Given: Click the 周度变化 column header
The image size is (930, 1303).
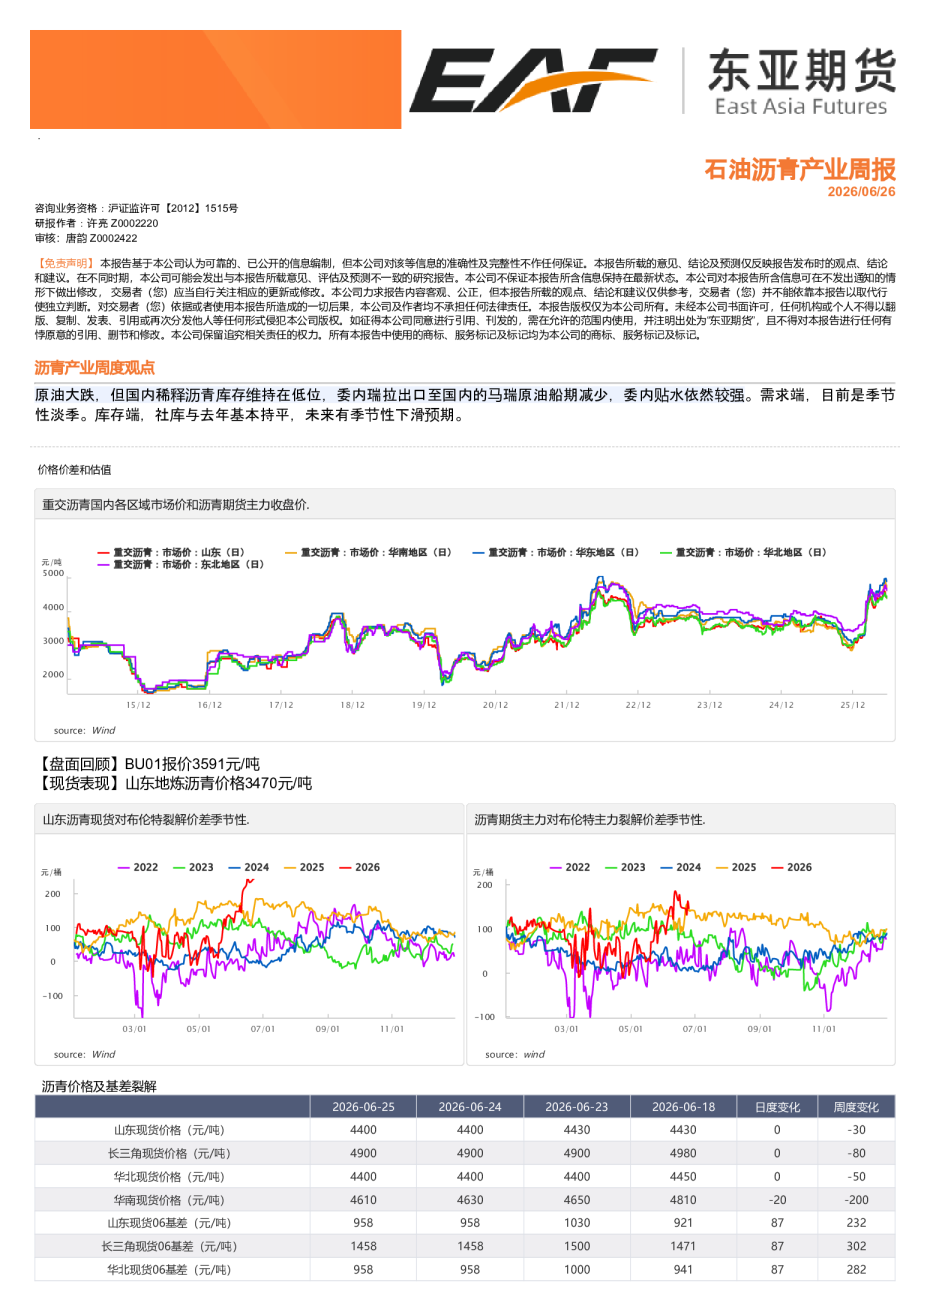Looking at the screenshot, I should (856, 1107).
